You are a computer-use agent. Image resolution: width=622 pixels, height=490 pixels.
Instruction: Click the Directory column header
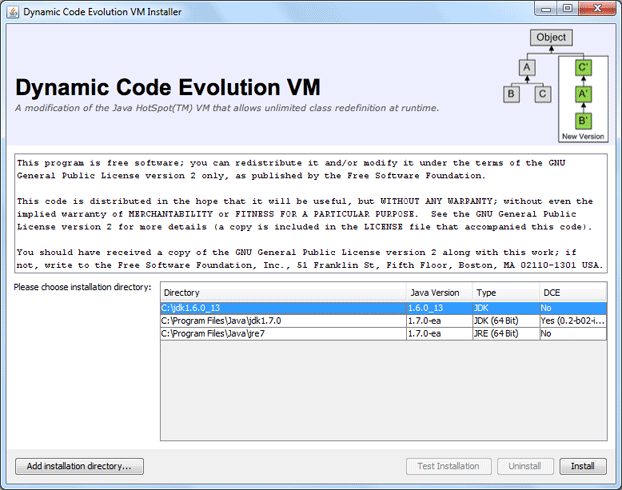coord(284,293)
